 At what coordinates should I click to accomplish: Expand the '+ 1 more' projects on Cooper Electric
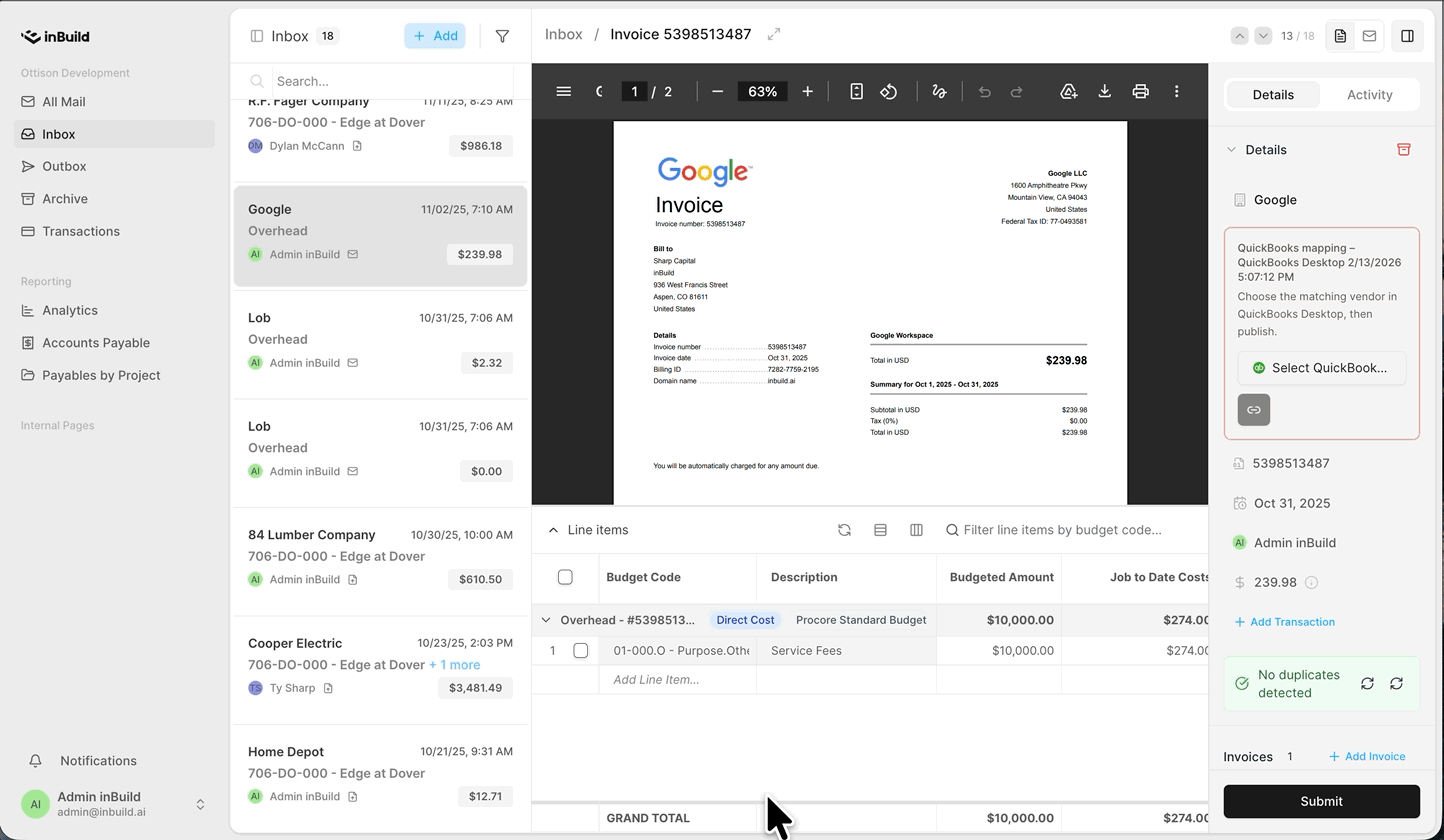click(455, 665)
